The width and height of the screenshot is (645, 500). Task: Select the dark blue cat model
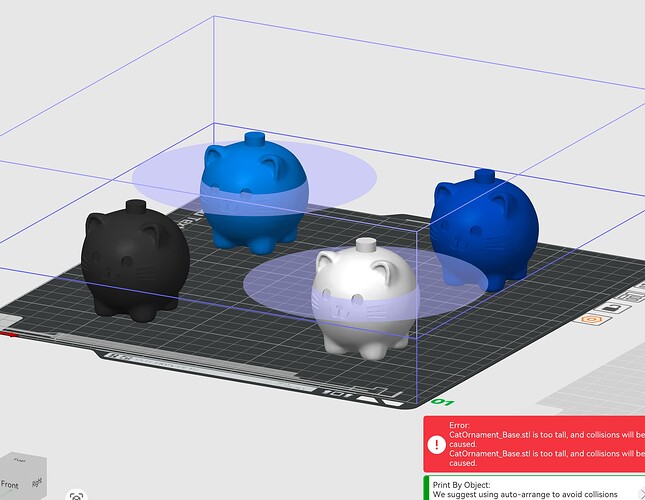tap(484, 230)
